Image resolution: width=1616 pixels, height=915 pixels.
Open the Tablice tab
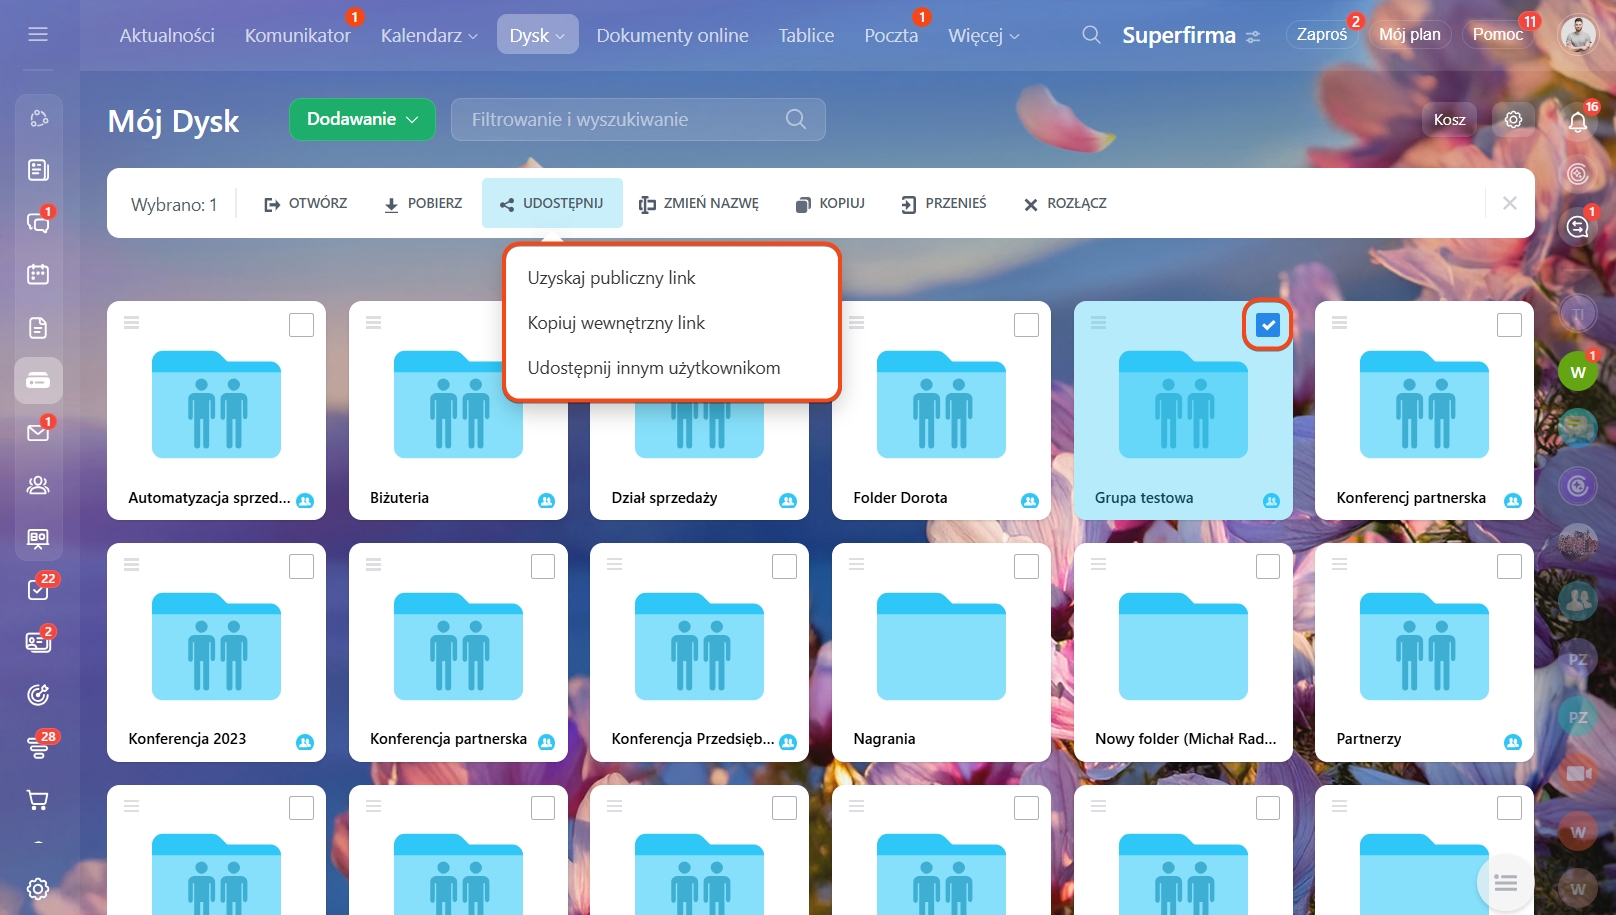point(806,35)
